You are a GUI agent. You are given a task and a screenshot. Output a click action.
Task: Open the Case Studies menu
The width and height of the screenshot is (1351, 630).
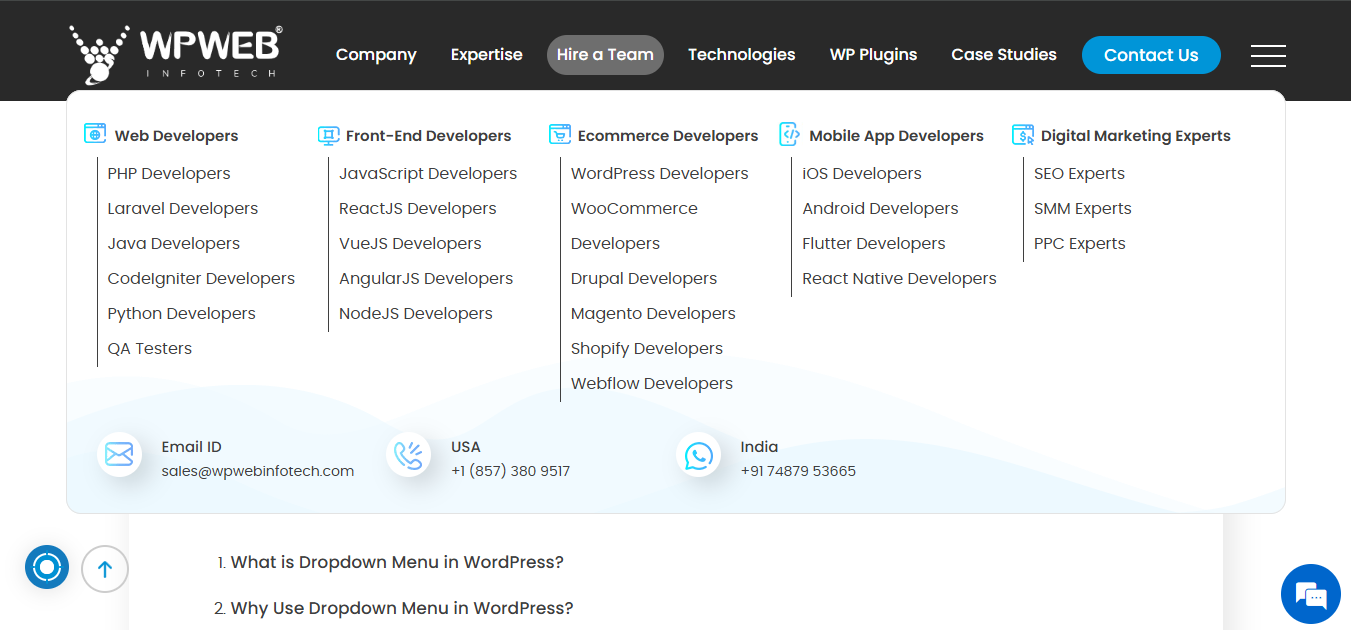[1004, 55]
